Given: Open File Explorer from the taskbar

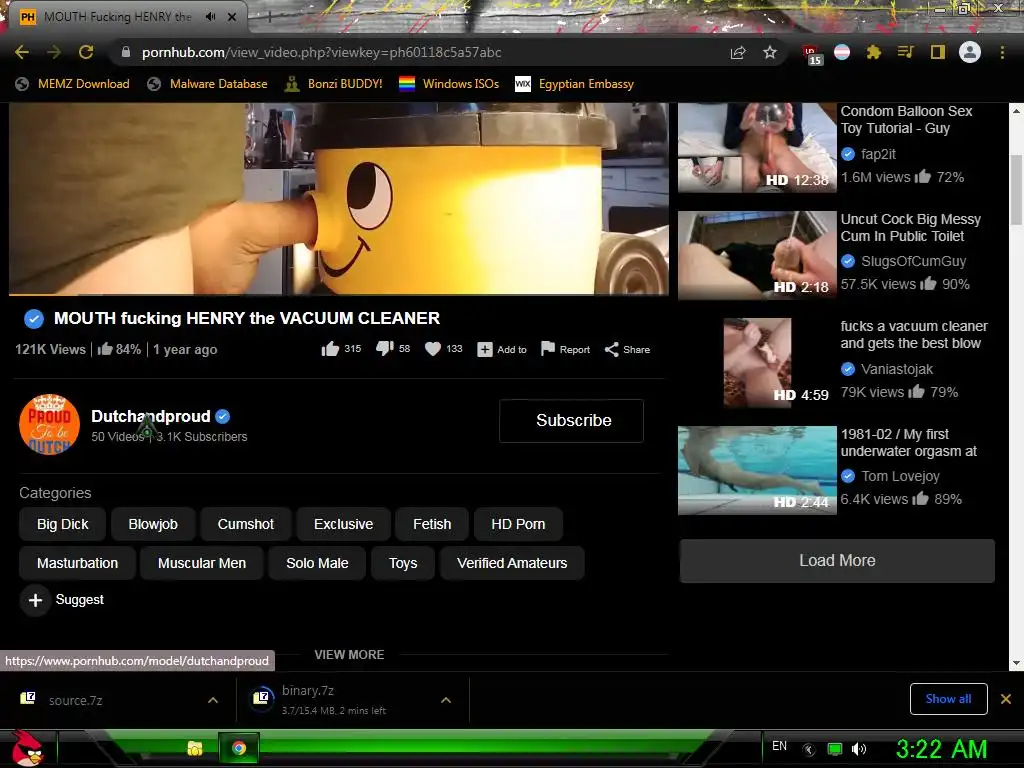Looking at the screenshot, I should tap(195, 748).
